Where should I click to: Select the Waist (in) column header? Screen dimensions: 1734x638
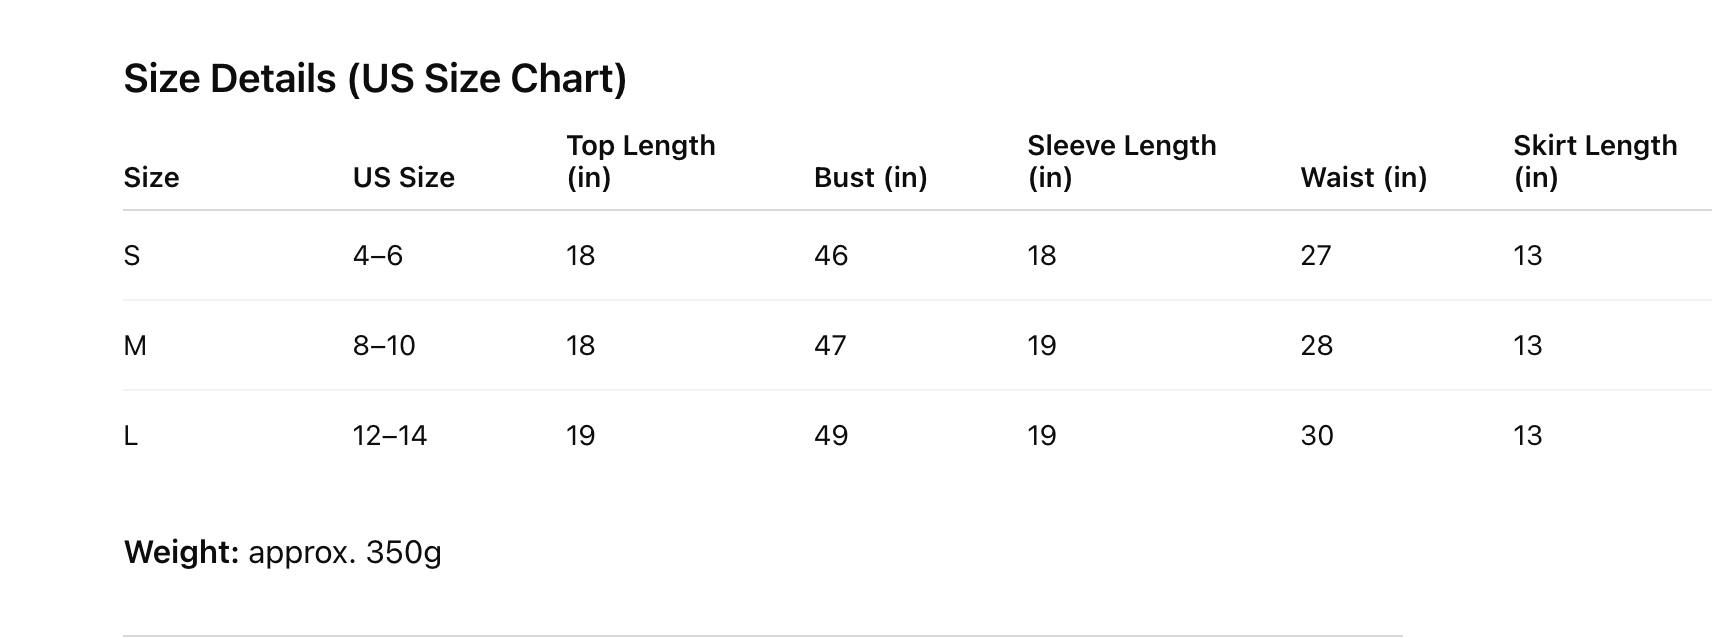1363,177
